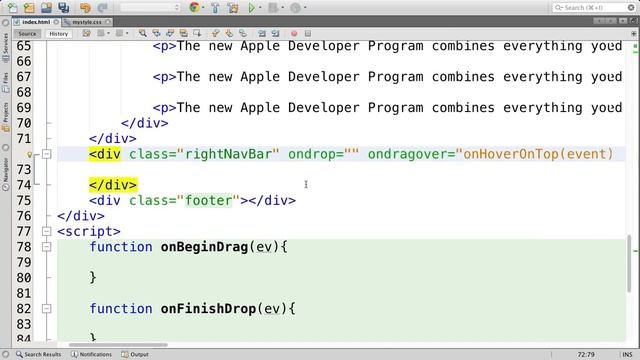640x360 pixels.
Task: Collapse the script tag fold at line 77
Action: 47,231
